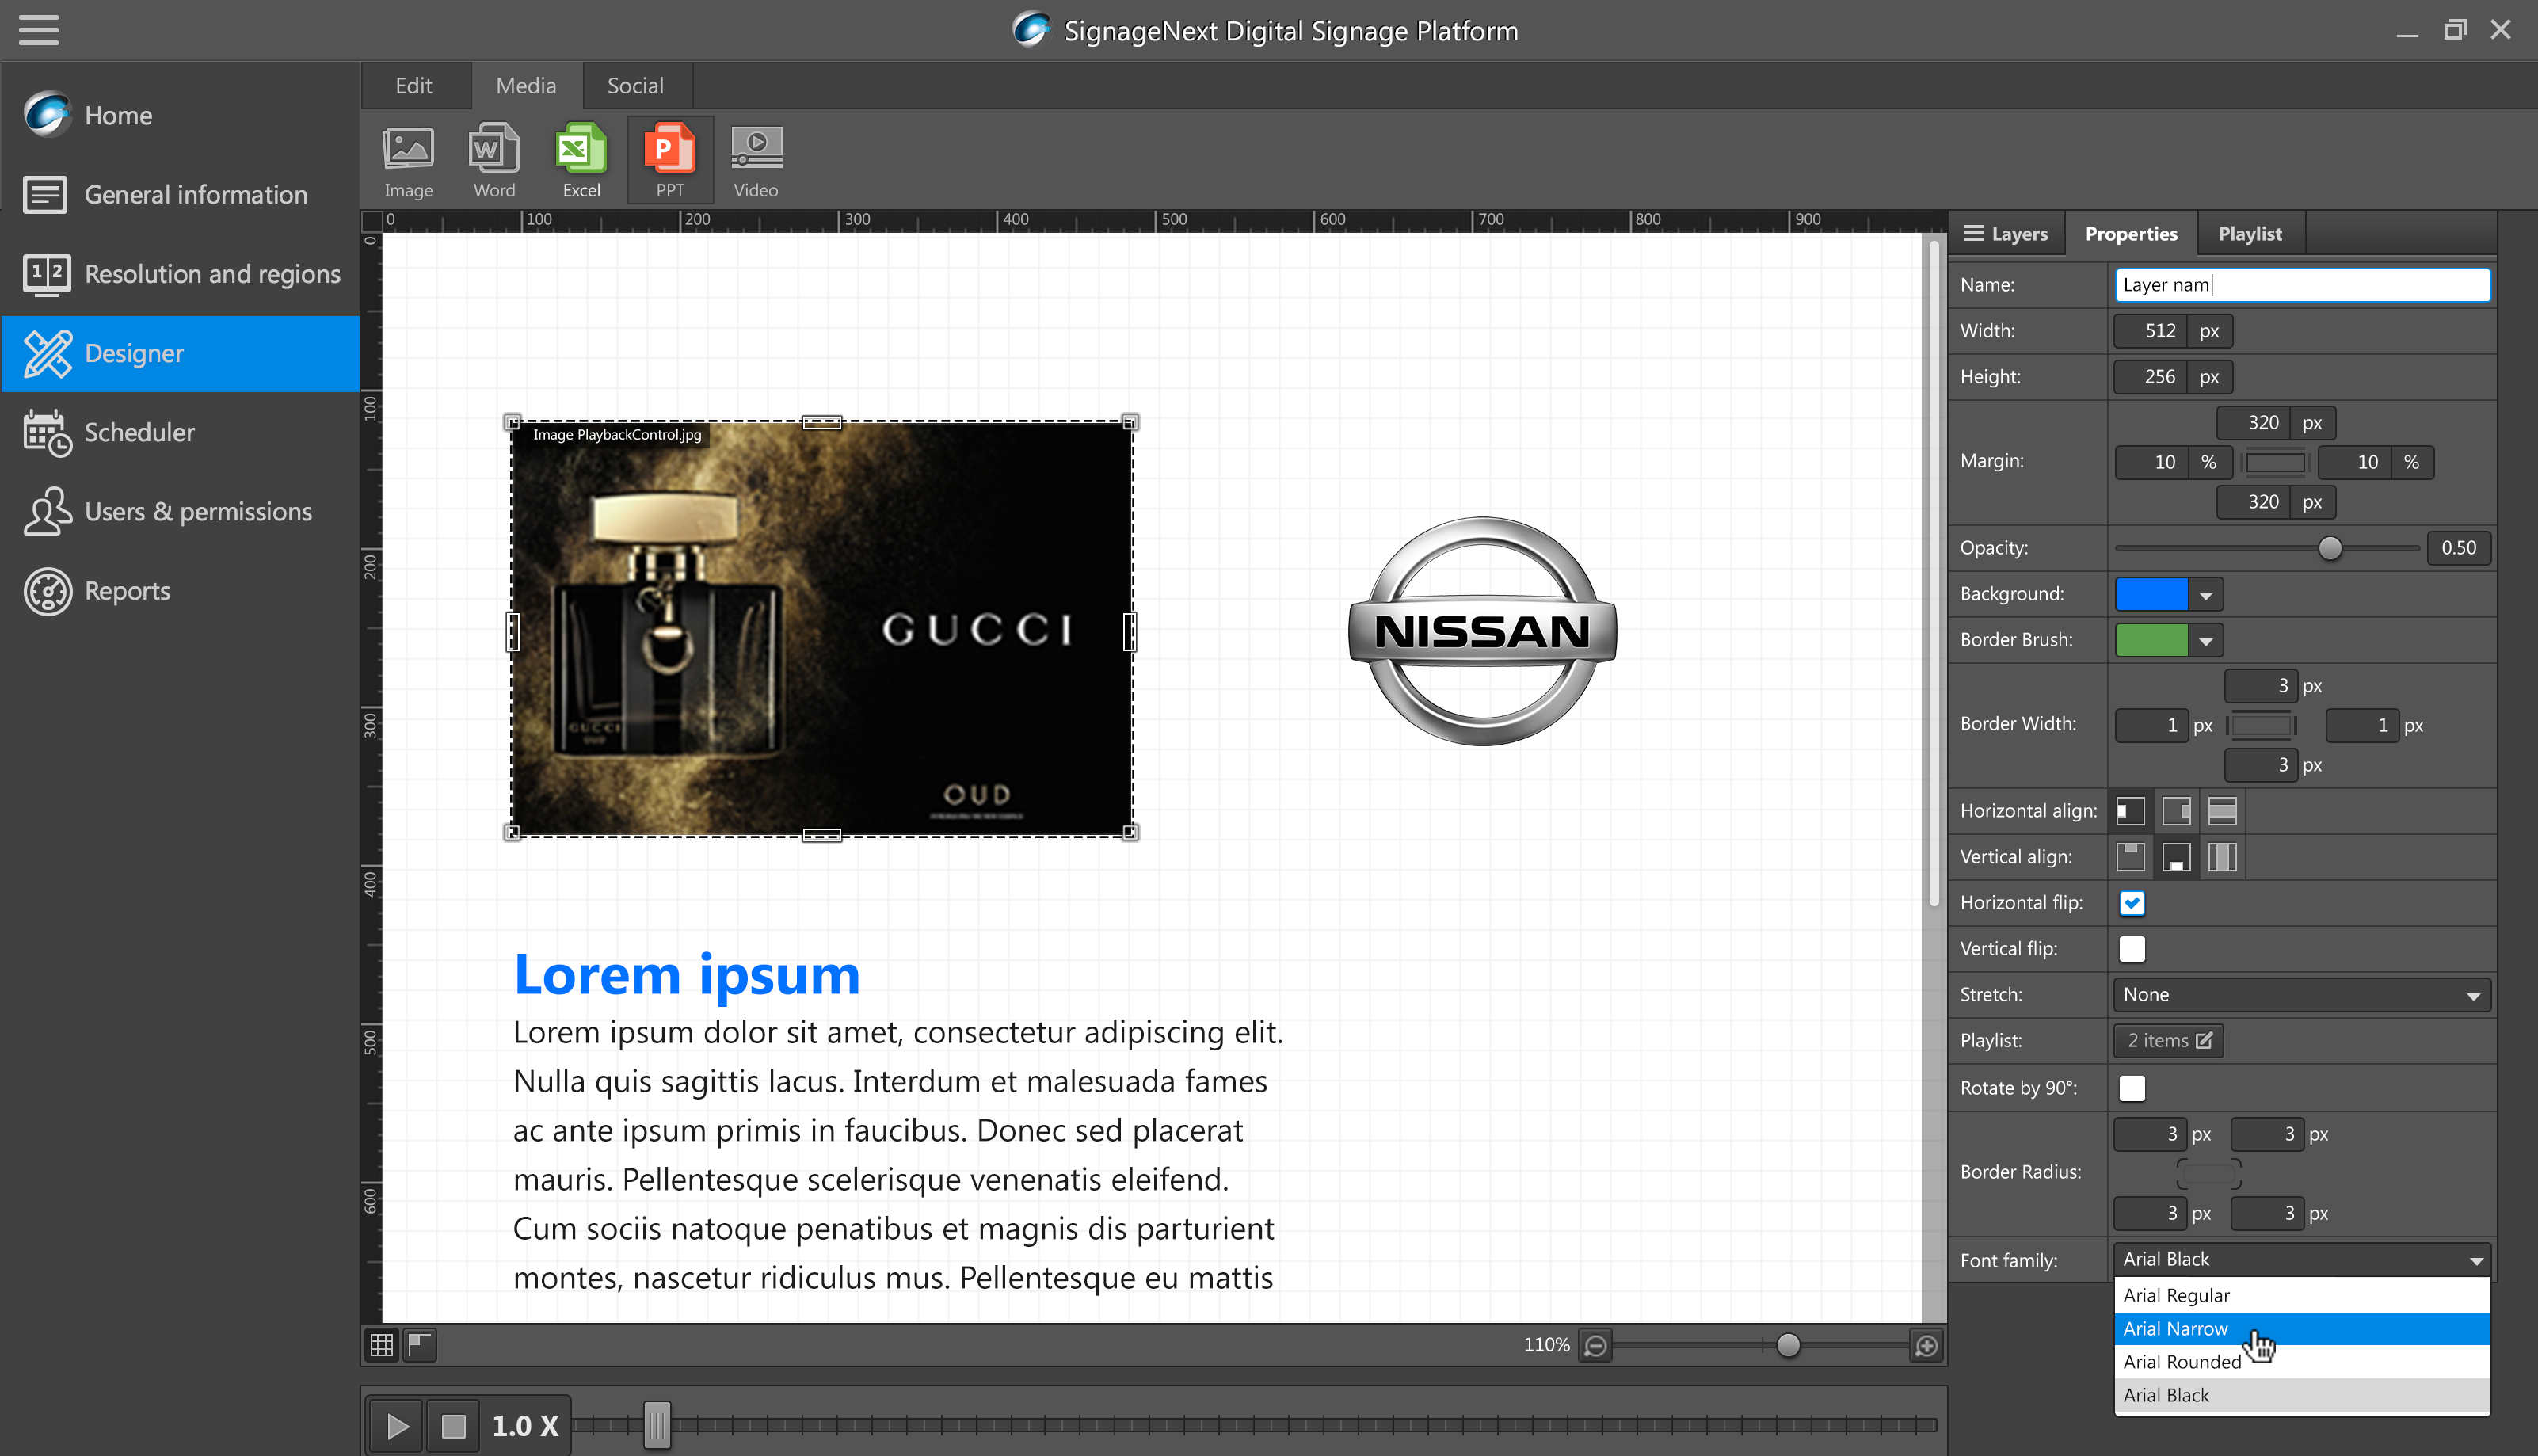2538x1456 pixels.
Task: Click the zoom in magnifier
Action: point(1926,1346)
